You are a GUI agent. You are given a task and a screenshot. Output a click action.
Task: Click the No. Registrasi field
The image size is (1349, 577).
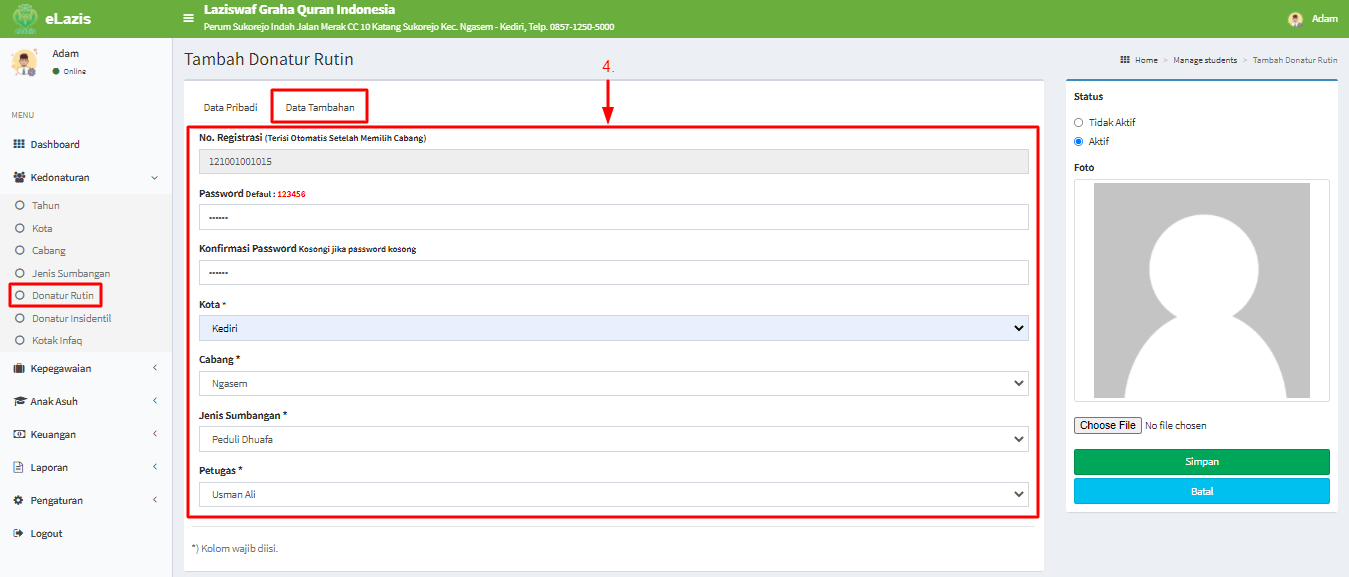[x=614, y=161]
